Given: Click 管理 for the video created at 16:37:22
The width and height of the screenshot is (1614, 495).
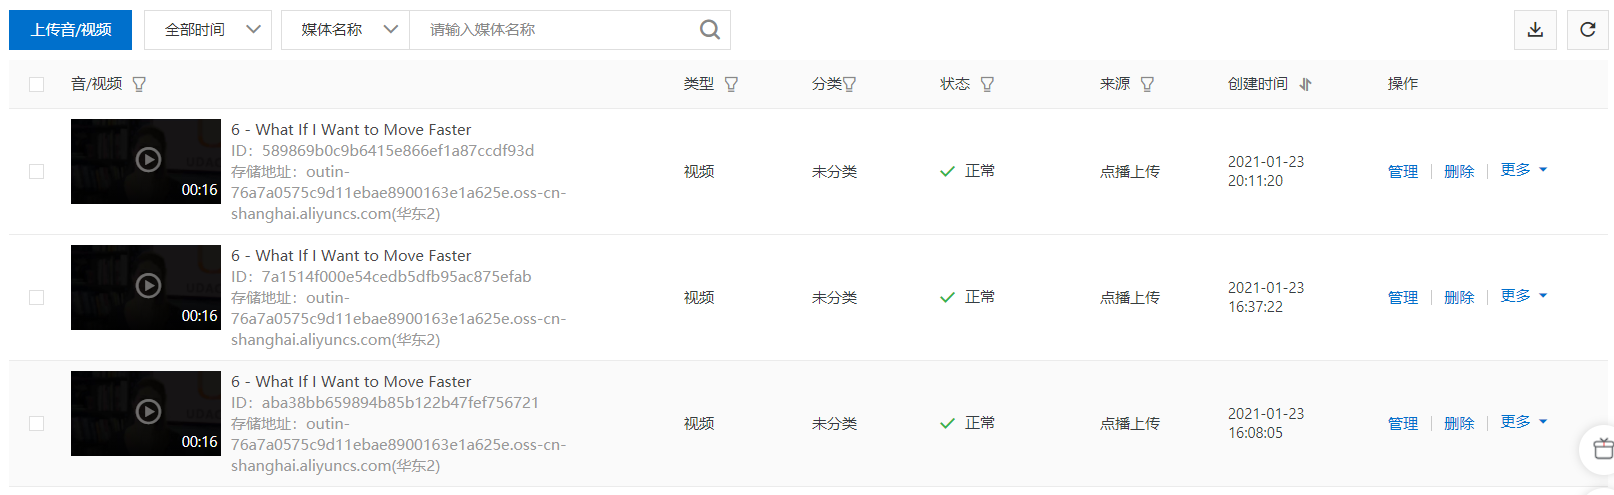Looking at the screenshot, I should pyautogui.click(x=1403, y=298).
